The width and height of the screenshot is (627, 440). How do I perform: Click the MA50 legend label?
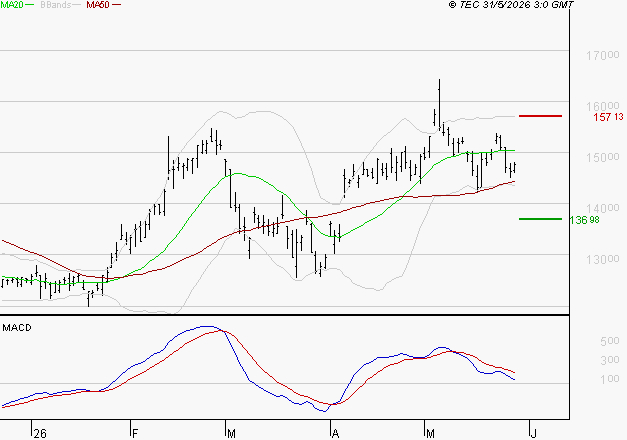click(x=98, y=5)
